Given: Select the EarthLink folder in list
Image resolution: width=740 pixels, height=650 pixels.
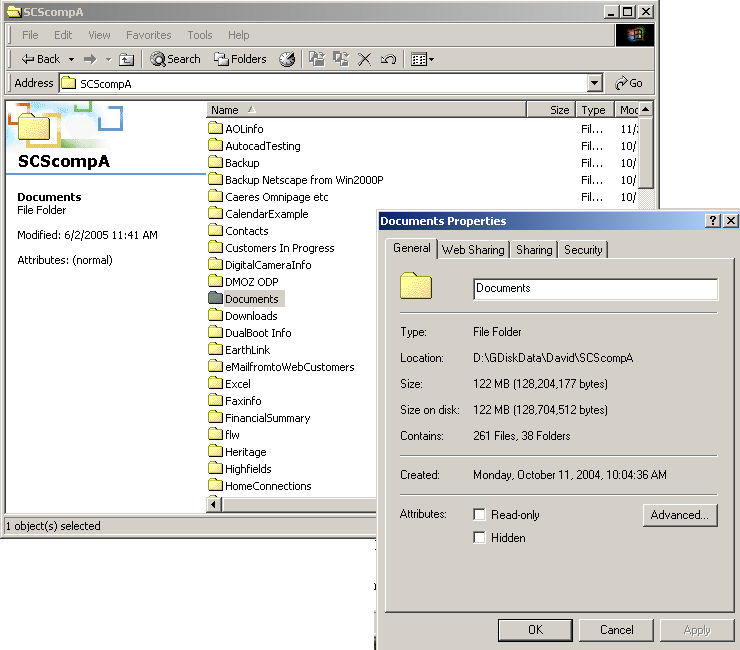Looking at the screenshot, I should [x=247, y=350].
